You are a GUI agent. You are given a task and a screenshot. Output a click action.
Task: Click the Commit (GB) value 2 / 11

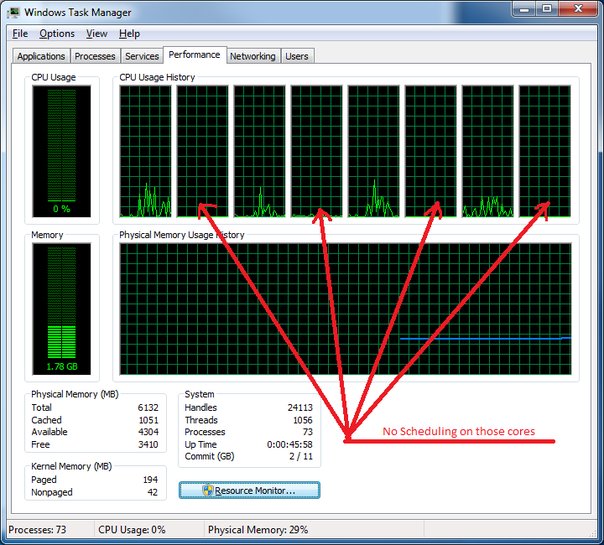point(301,456)
